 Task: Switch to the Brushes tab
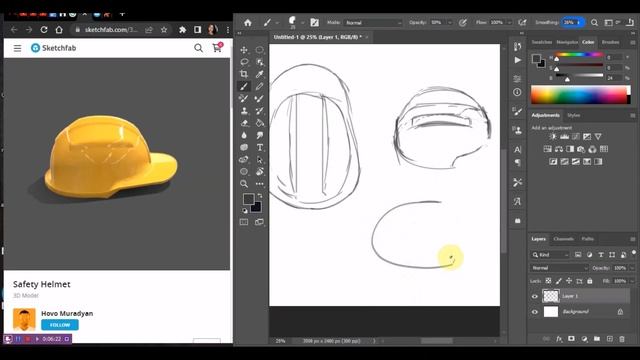coord(610,42)
